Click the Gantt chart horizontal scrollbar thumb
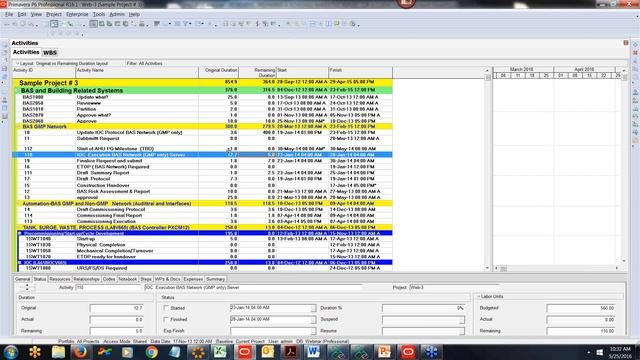 pyautogui.click(x=503, y=269)
